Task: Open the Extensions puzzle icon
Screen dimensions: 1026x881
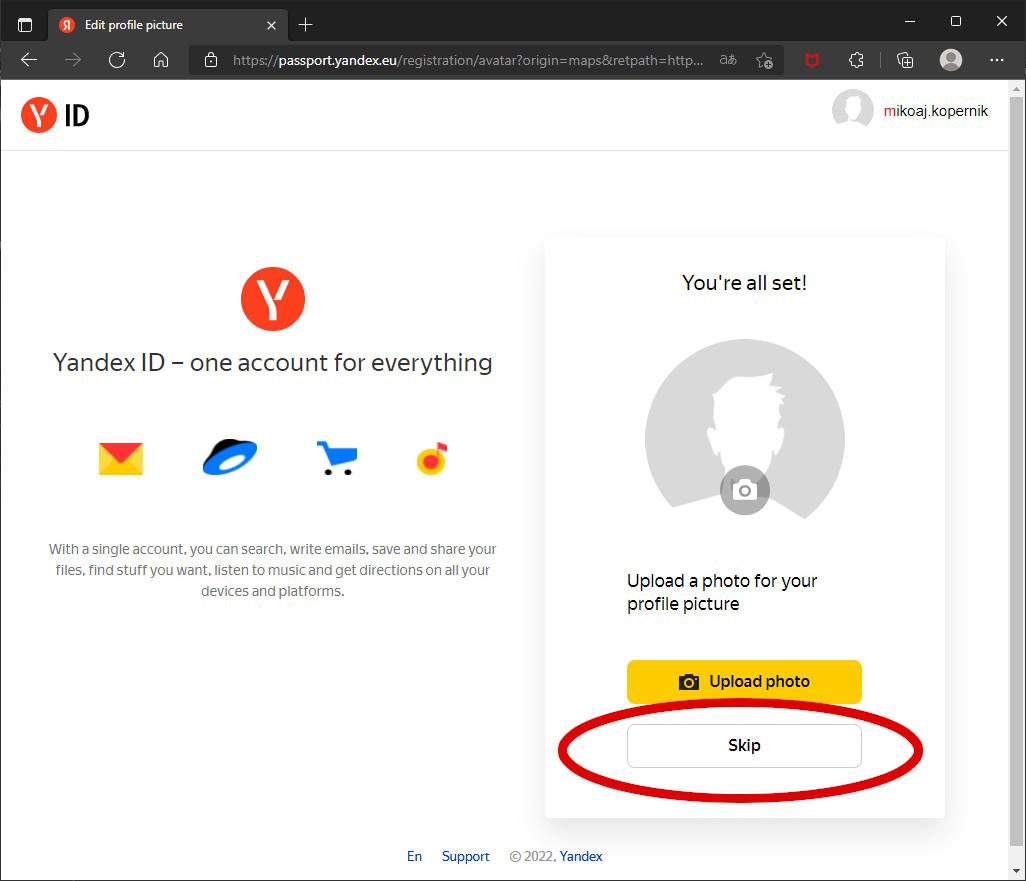Action: coord(856,60)
